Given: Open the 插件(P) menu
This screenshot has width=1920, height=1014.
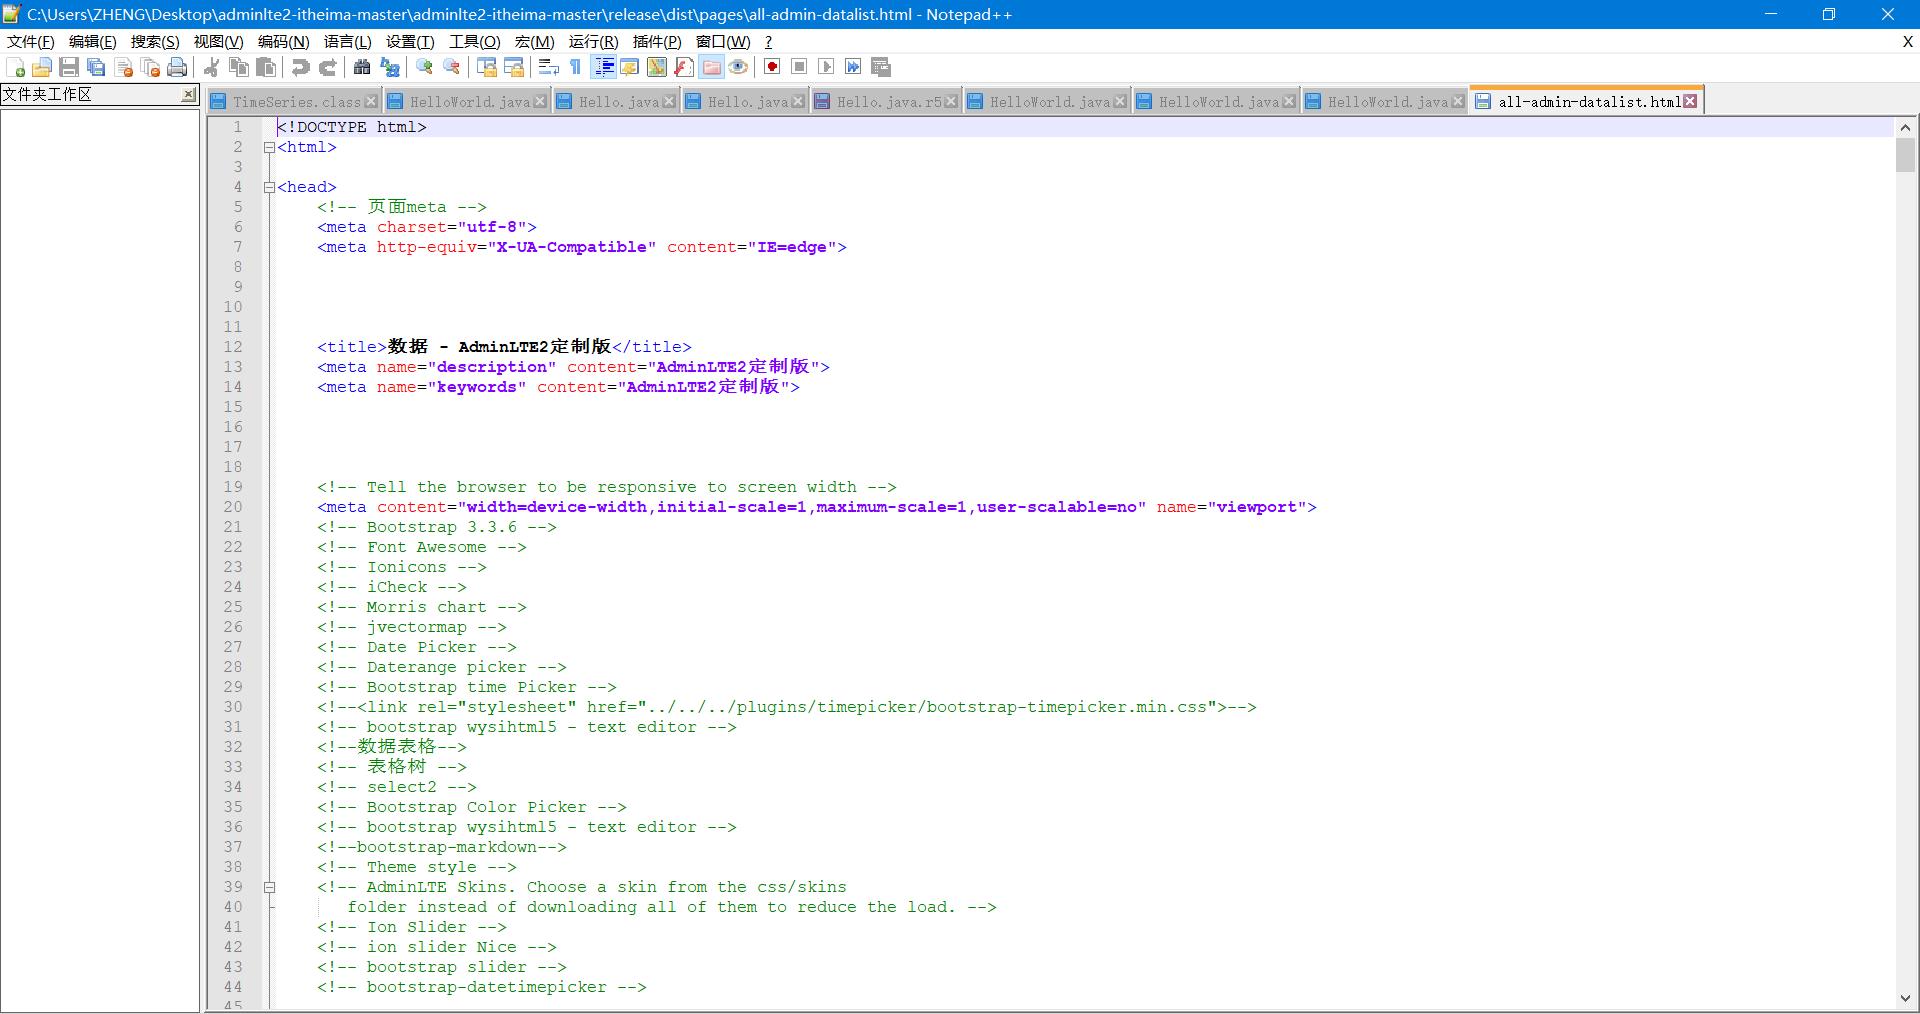Looking at the screenshot, I should click(x=657, y=42).
